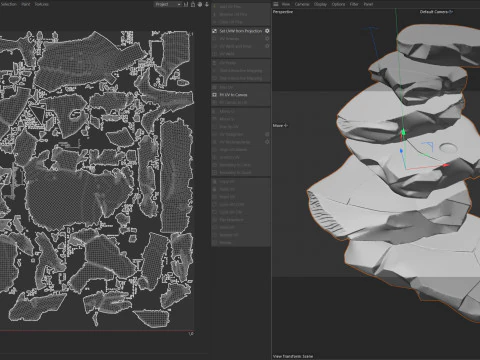The image size is (480, 360).
Task: Open the viewport Cameras menu
Action: 302,4
